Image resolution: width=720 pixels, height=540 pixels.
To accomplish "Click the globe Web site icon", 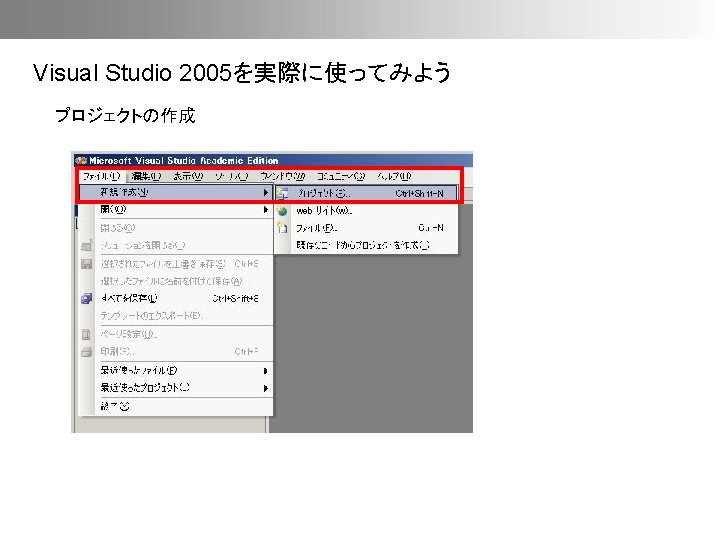I will click(282, 211).
